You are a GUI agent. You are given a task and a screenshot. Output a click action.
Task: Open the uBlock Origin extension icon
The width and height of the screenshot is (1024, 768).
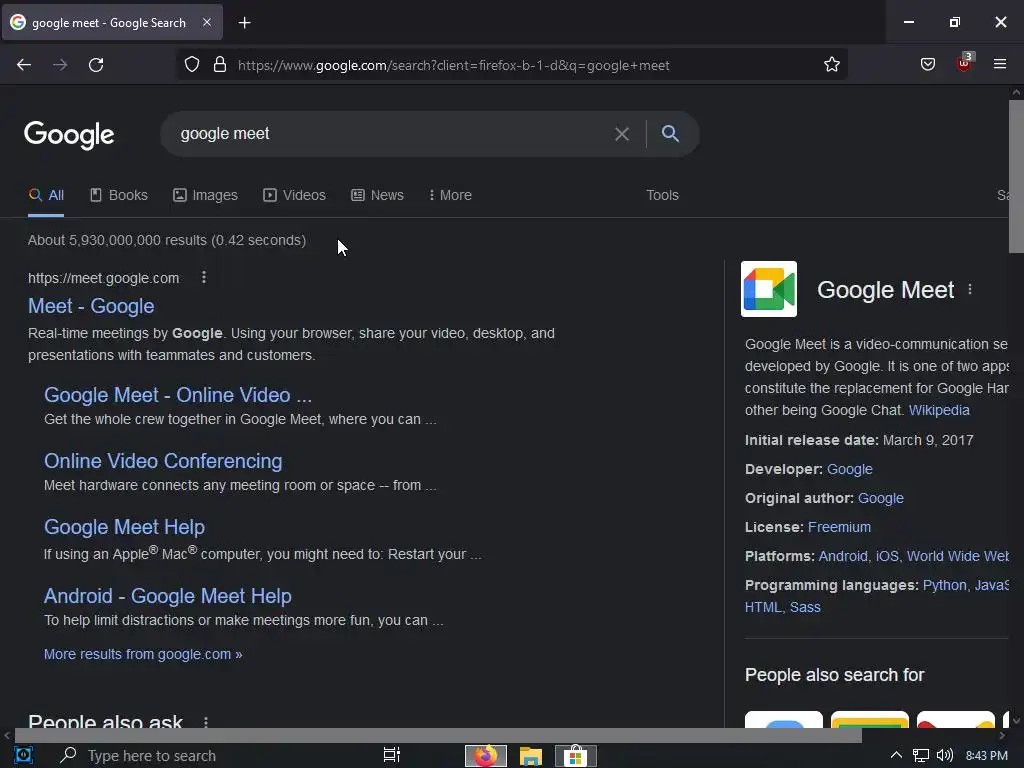(x=964, y=63)
